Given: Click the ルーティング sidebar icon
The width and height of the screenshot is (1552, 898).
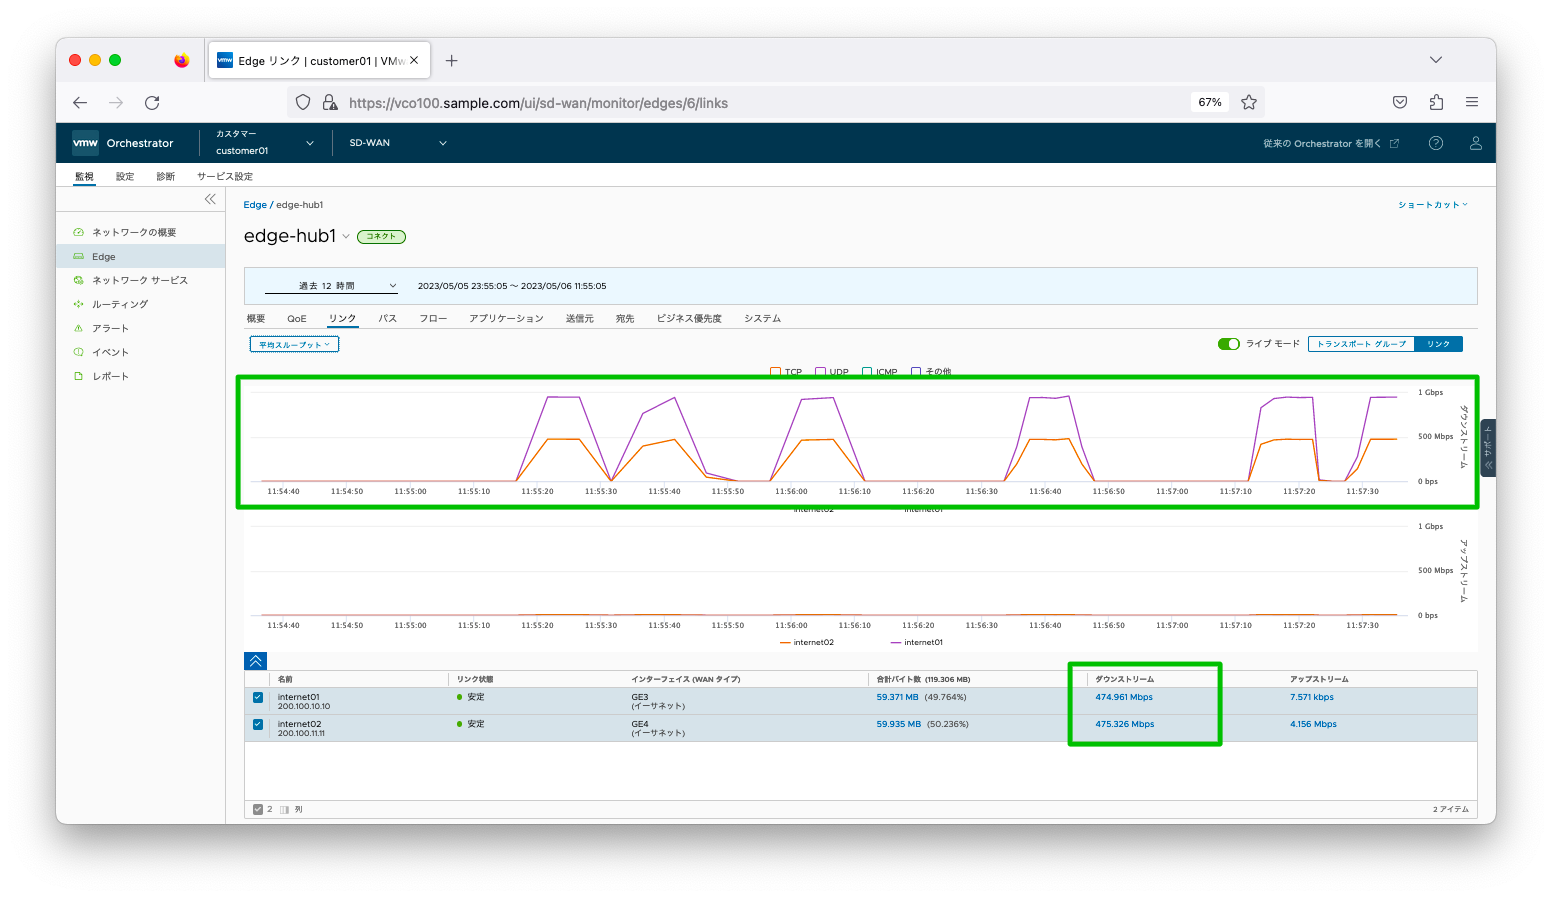Looking at the screenshot, I should pos(78,304).
